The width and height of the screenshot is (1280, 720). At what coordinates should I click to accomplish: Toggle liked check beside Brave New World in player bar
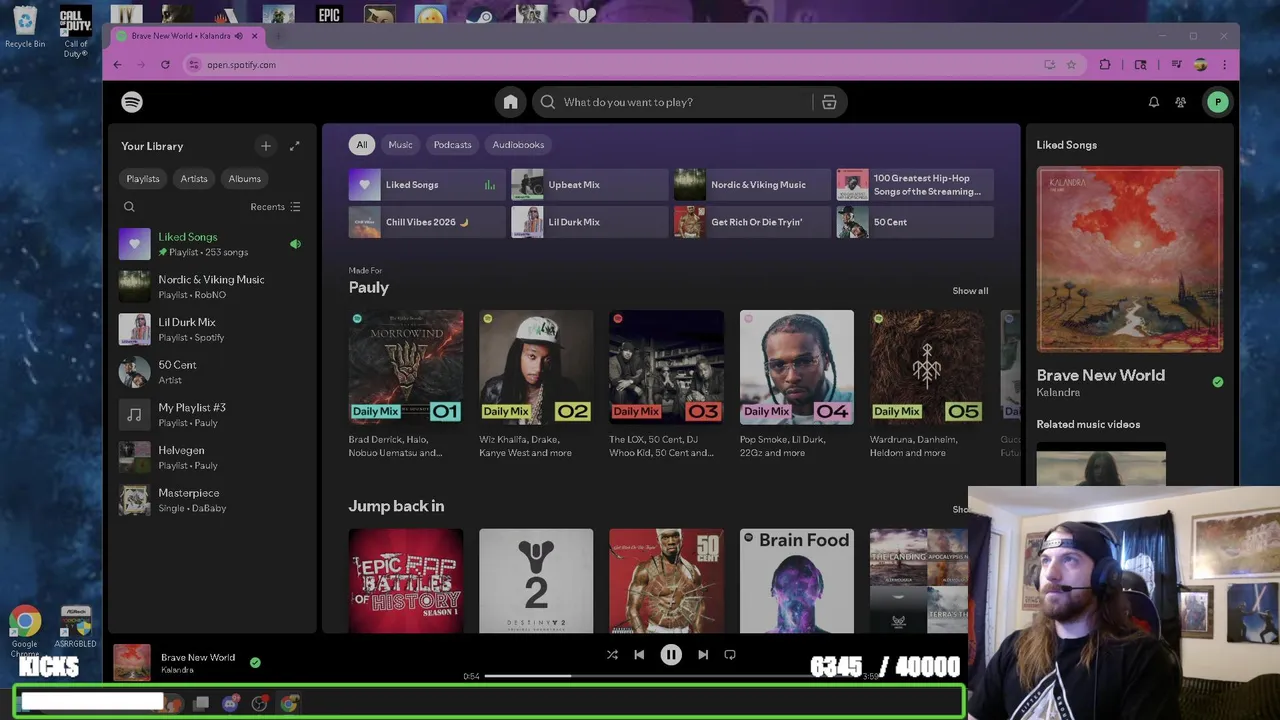coord(255,662)
